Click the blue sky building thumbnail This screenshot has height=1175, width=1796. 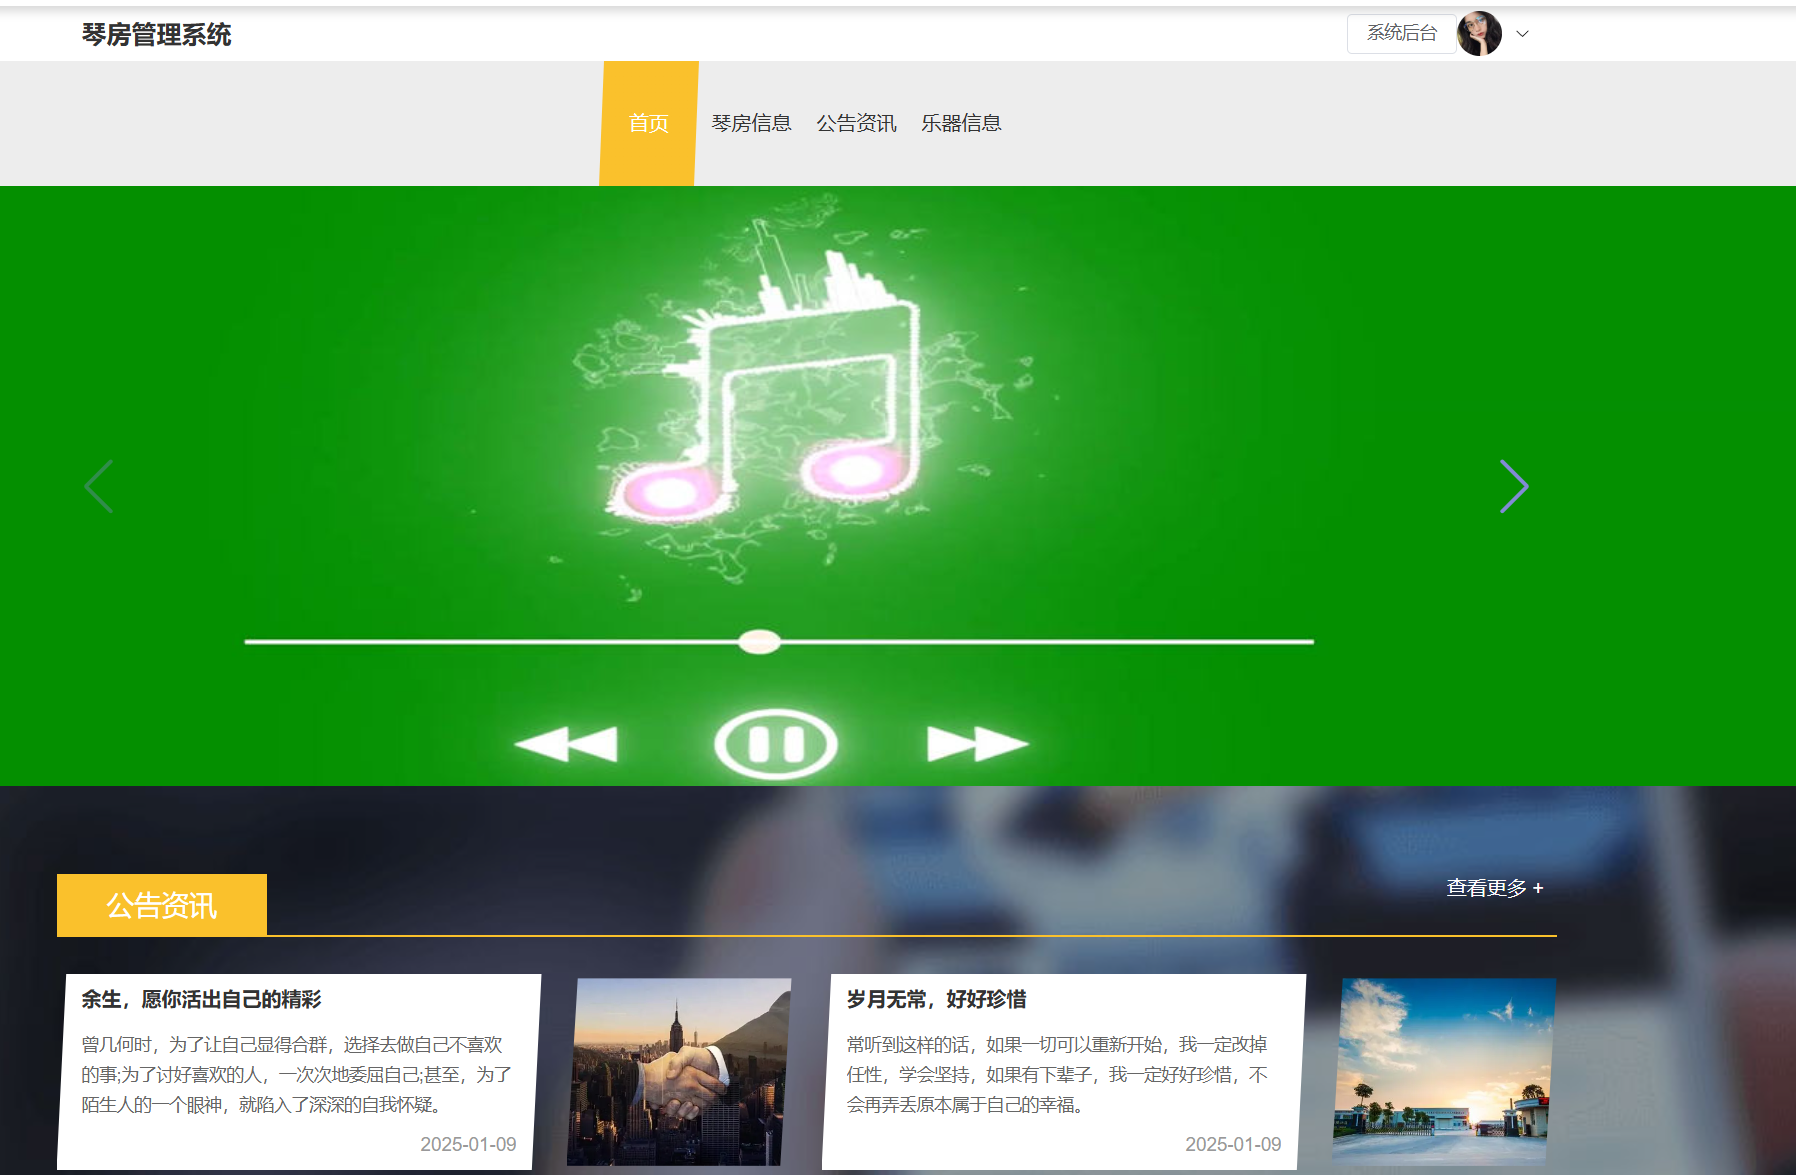click(x=1443, y=1071)
